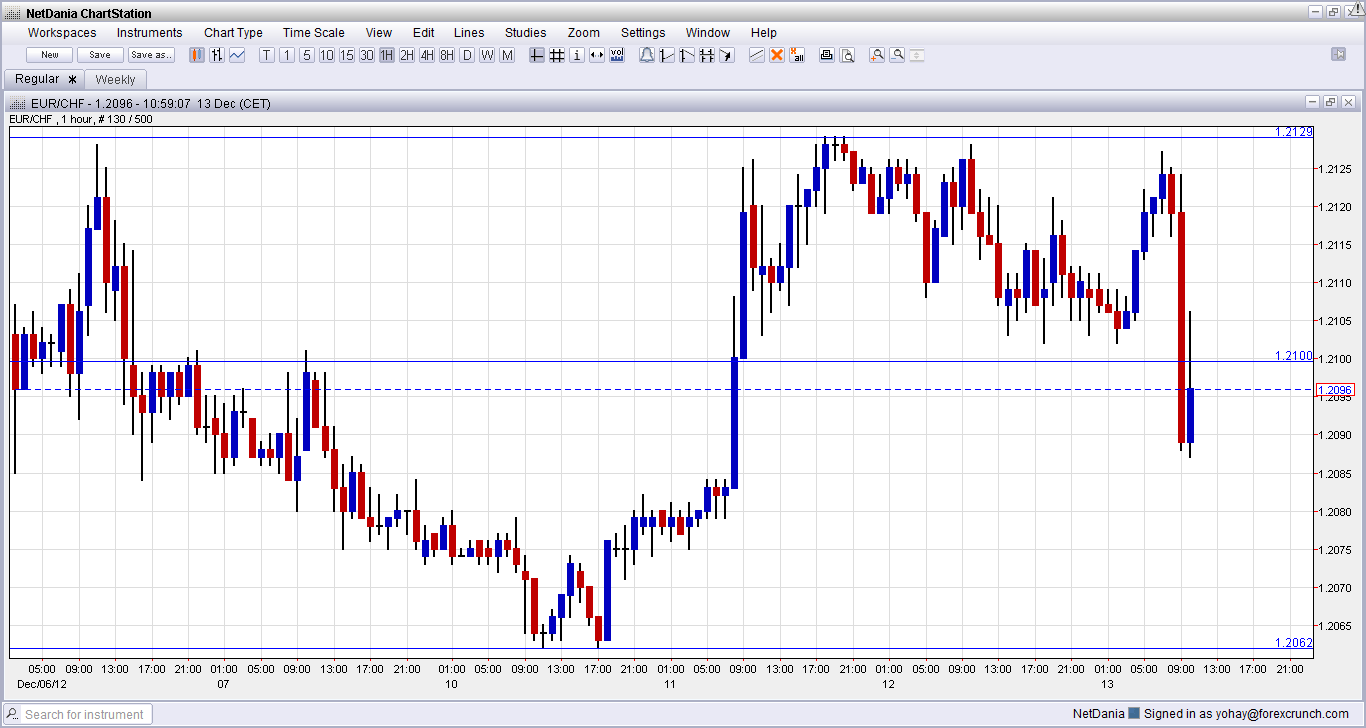The height and width of the screenshot is (728, 1366).
Task: Click the print icon in toolbar
Action: click(827, 55)
